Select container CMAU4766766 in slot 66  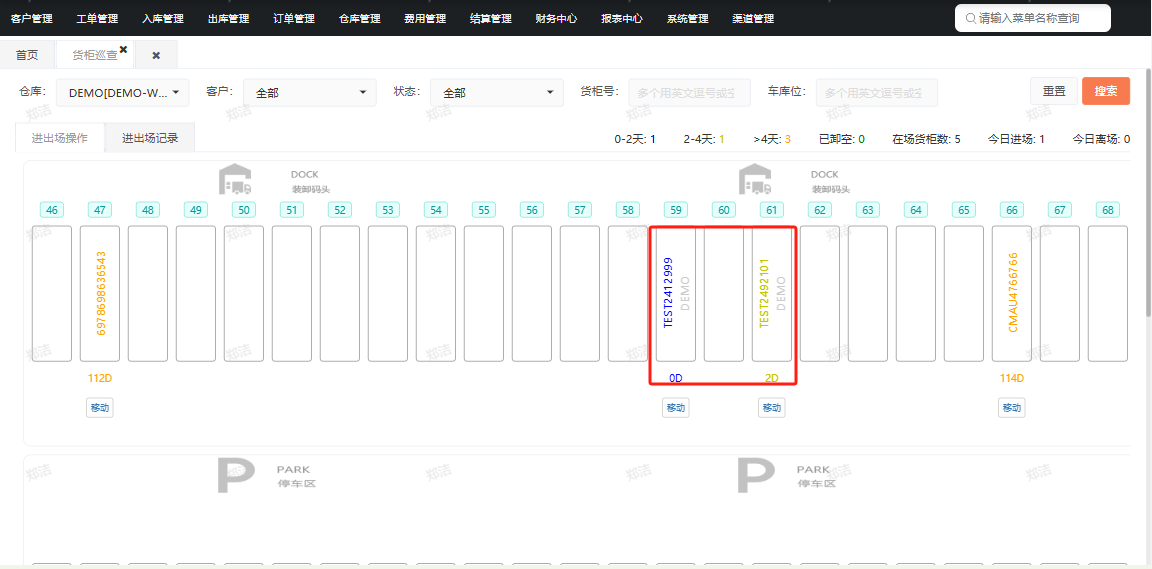(1012, 293)
